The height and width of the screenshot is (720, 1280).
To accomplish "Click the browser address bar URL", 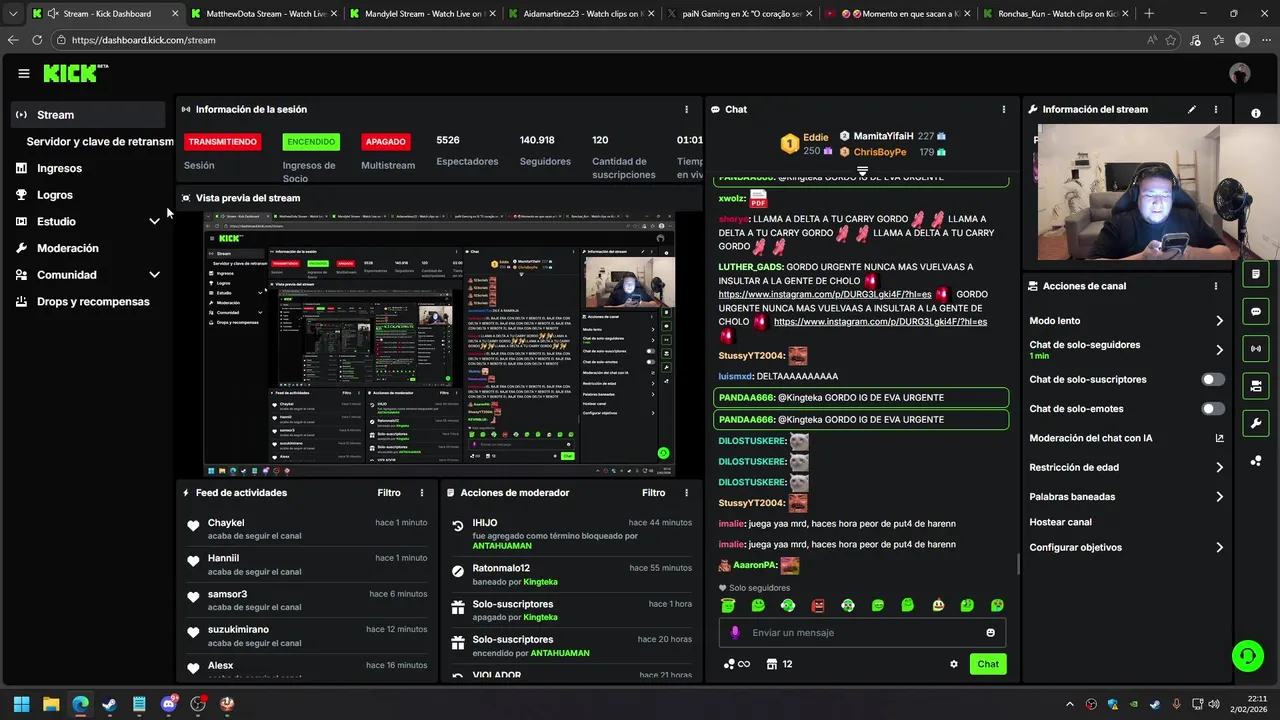I will point(143,40).
